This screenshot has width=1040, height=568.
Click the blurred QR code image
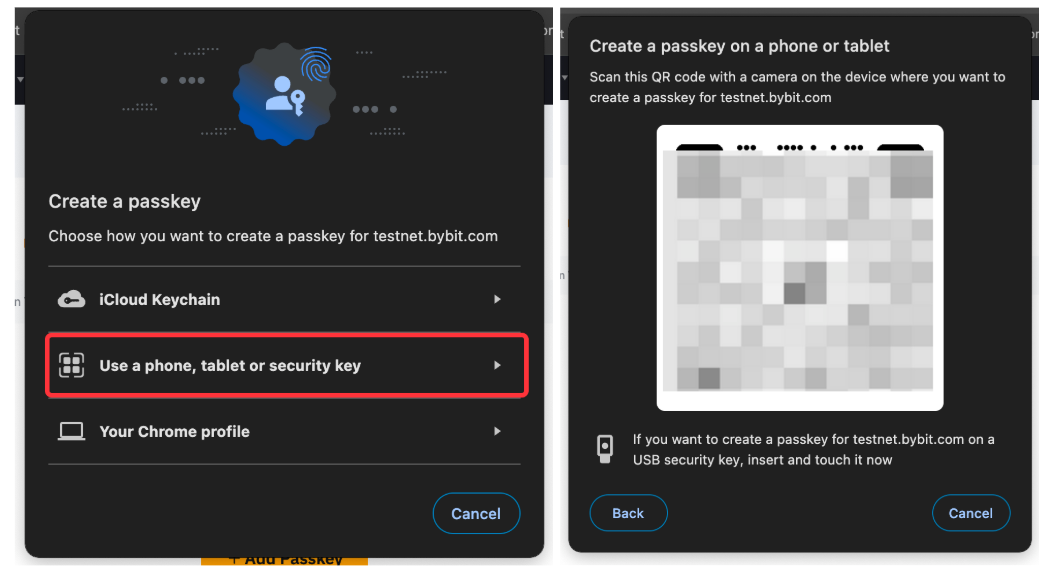pos(800,267)
